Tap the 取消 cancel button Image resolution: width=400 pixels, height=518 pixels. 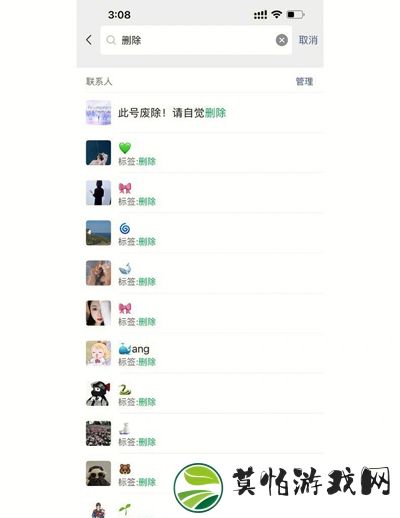pyautogui.click(x=308, y=40)
